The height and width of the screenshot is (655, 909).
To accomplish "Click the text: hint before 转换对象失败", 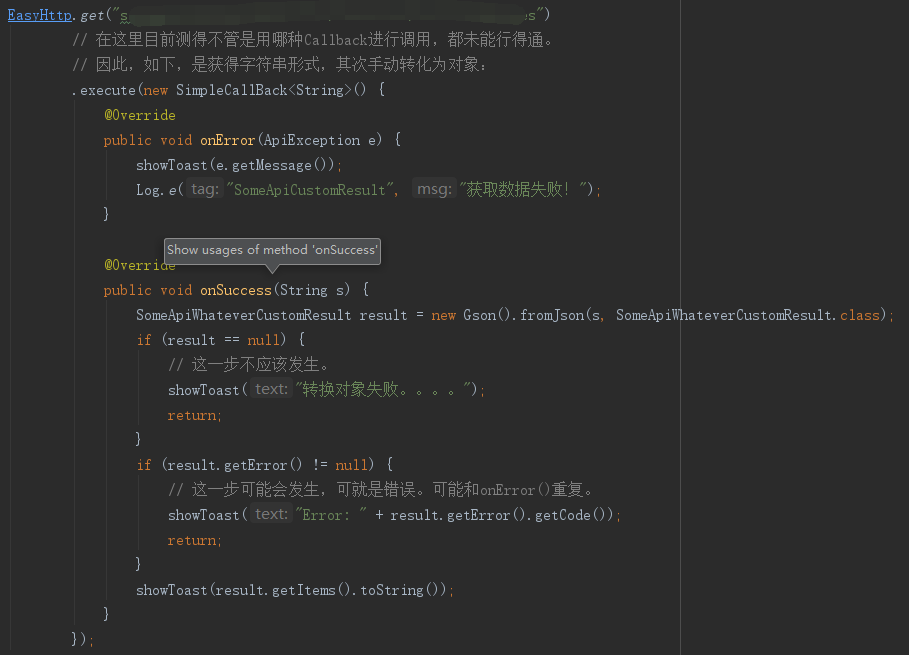I will (x=270, y=389).
